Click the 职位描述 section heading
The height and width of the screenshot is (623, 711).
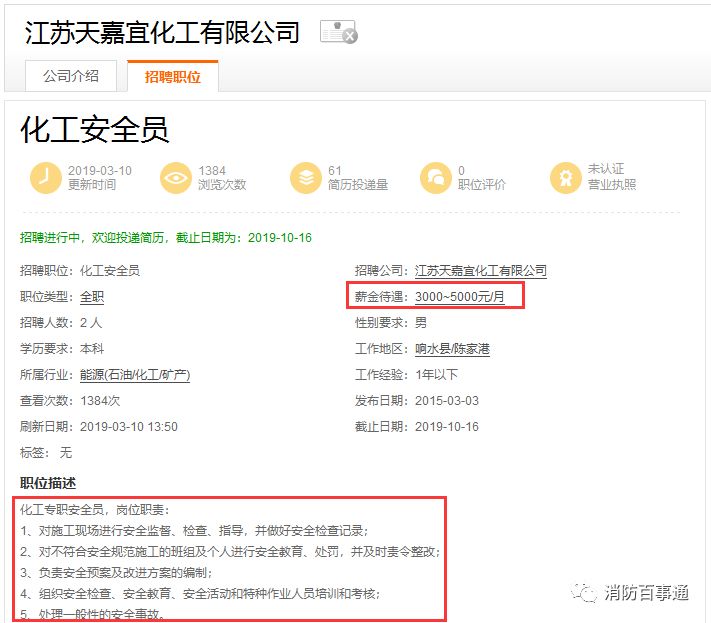pos(48,483)
